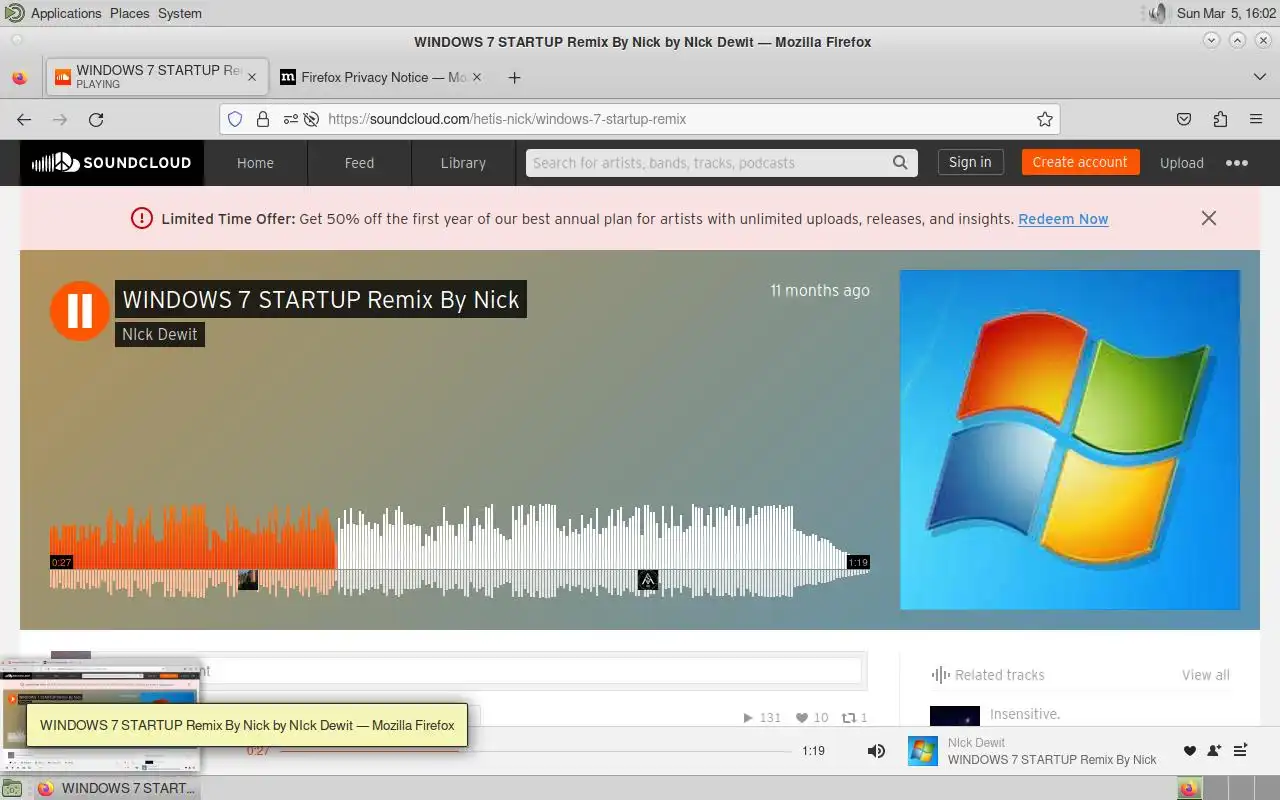Click the site security padlock icon
This screenshot has height=800, width=1280.
coord(263,119)
